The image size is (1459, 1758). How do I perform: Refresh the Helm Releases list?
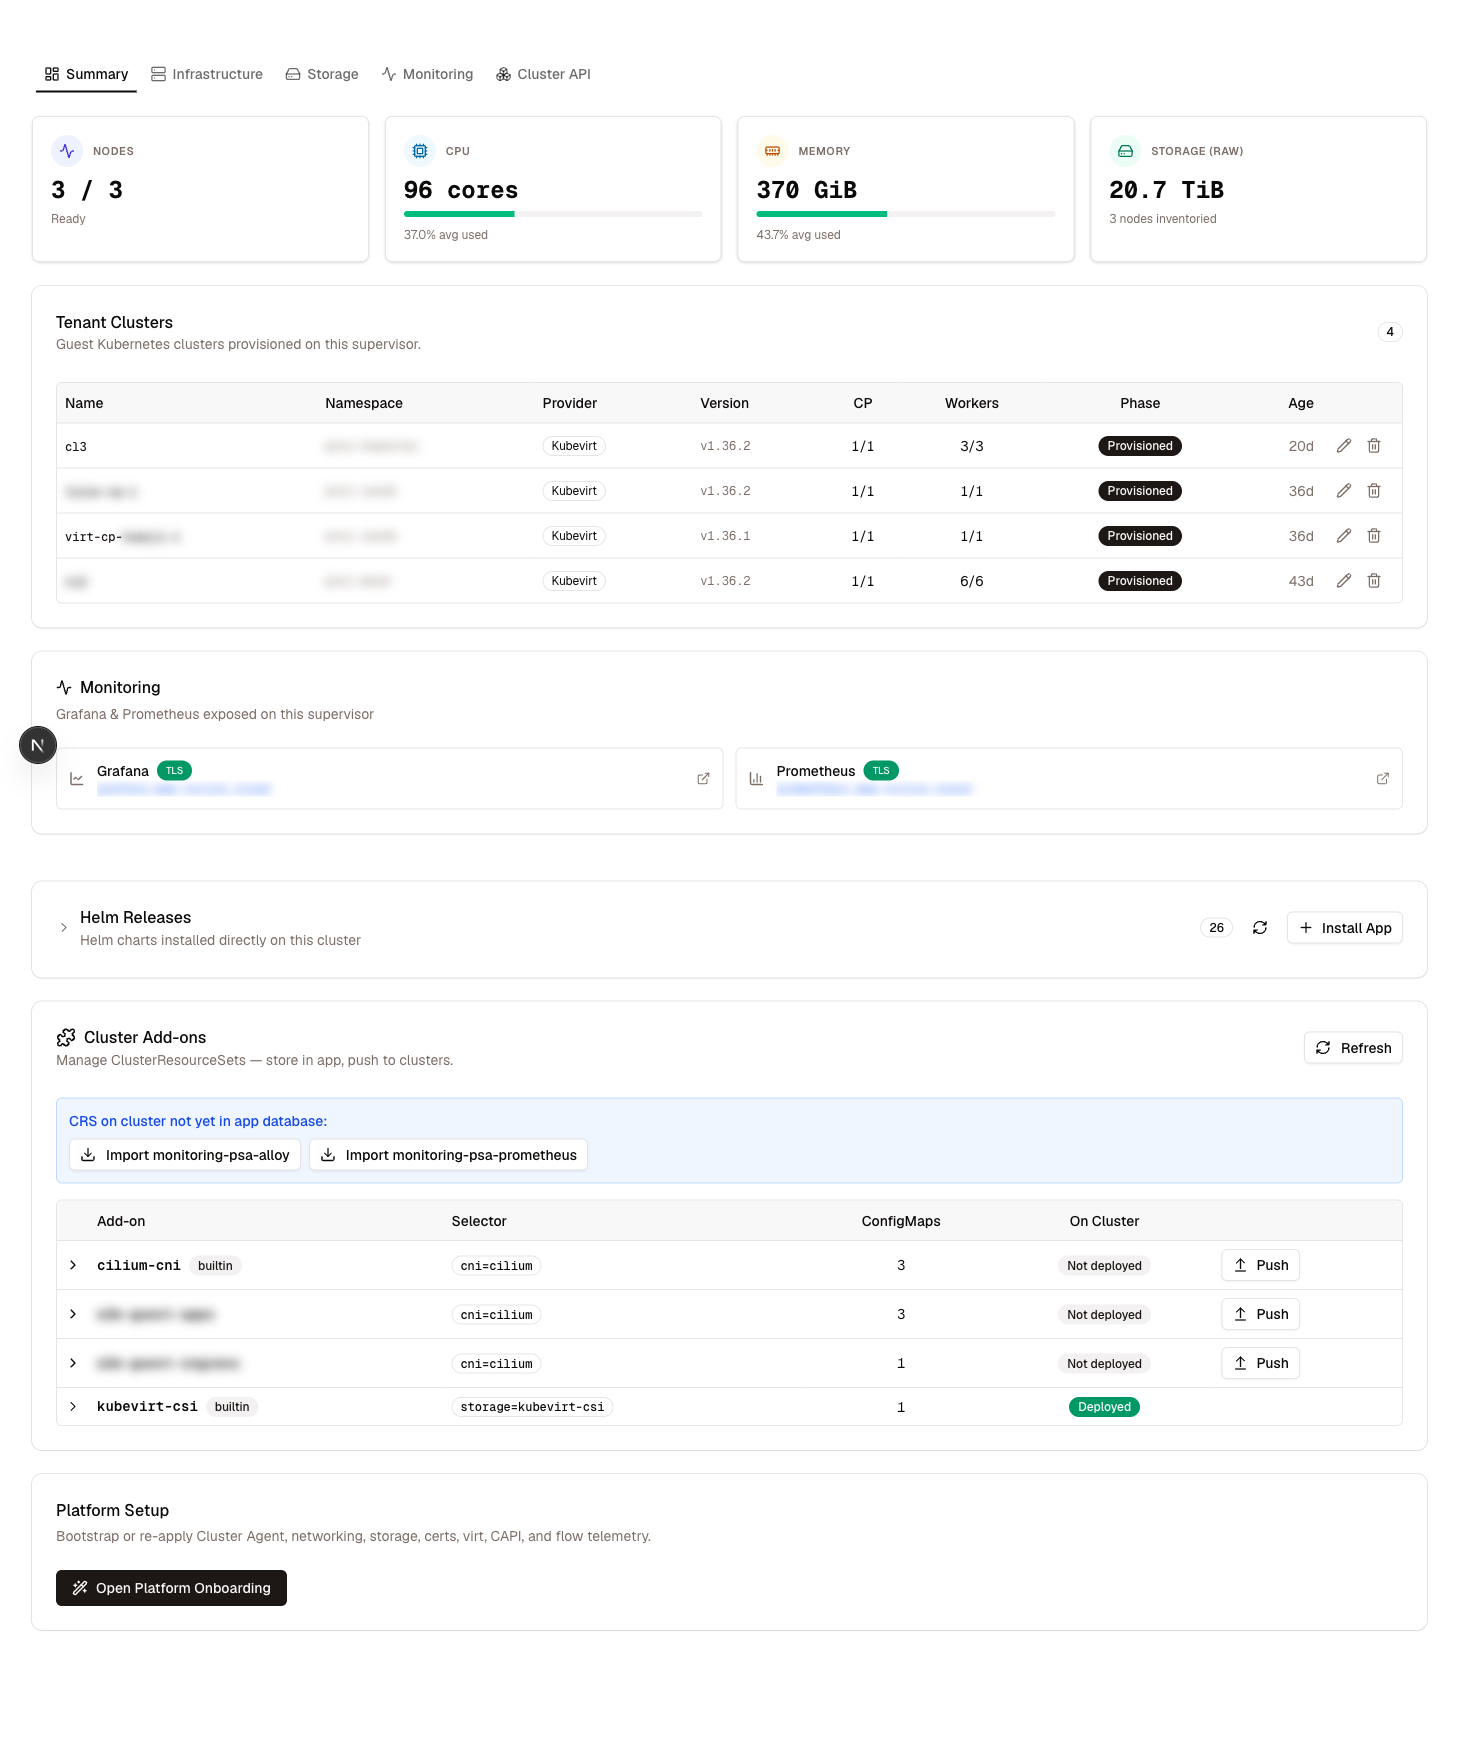pos(1260,928)
